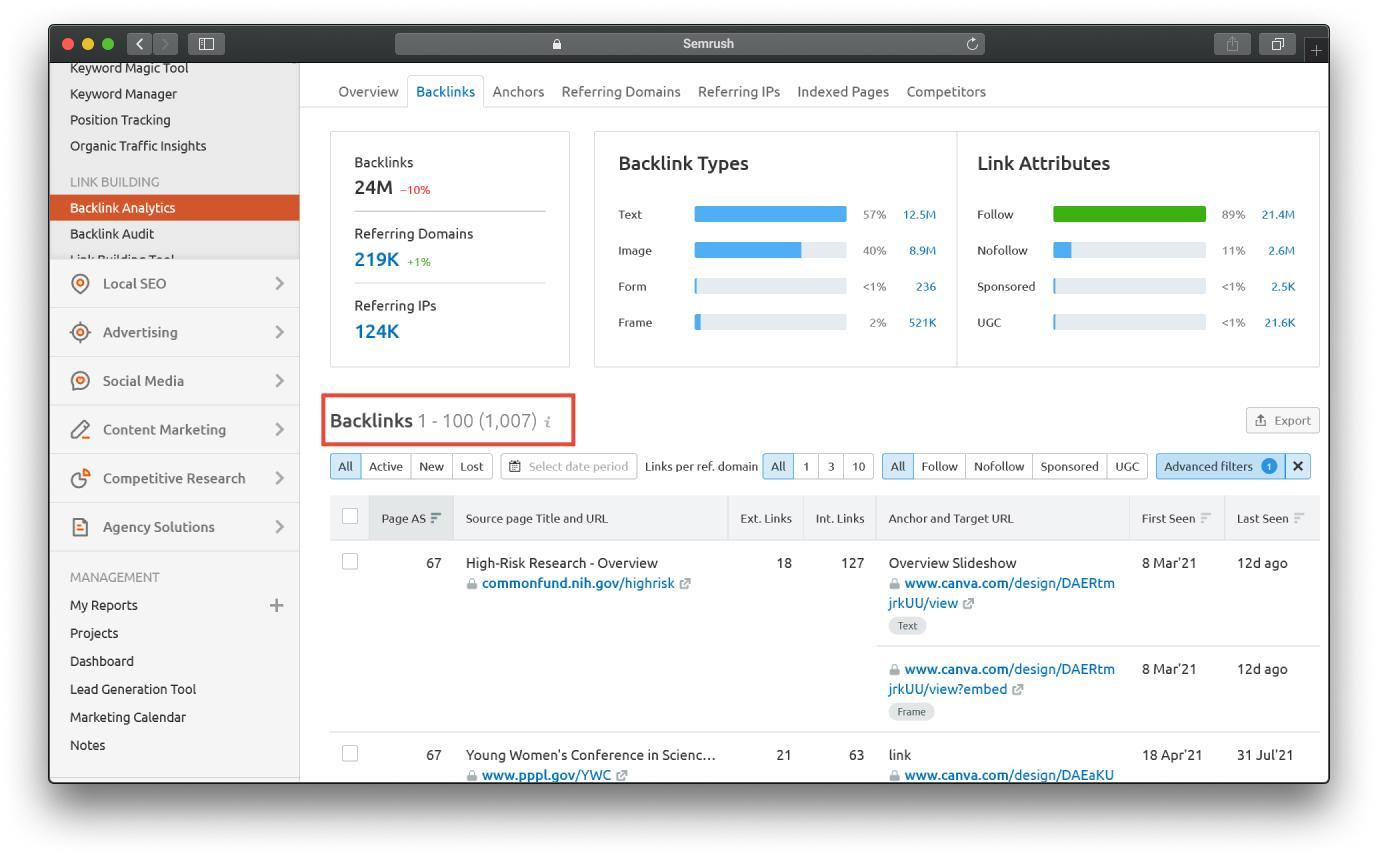Expand the Content Marketing chevron
This screenshot has width=1378, height=856.
(x=279, y=430)
